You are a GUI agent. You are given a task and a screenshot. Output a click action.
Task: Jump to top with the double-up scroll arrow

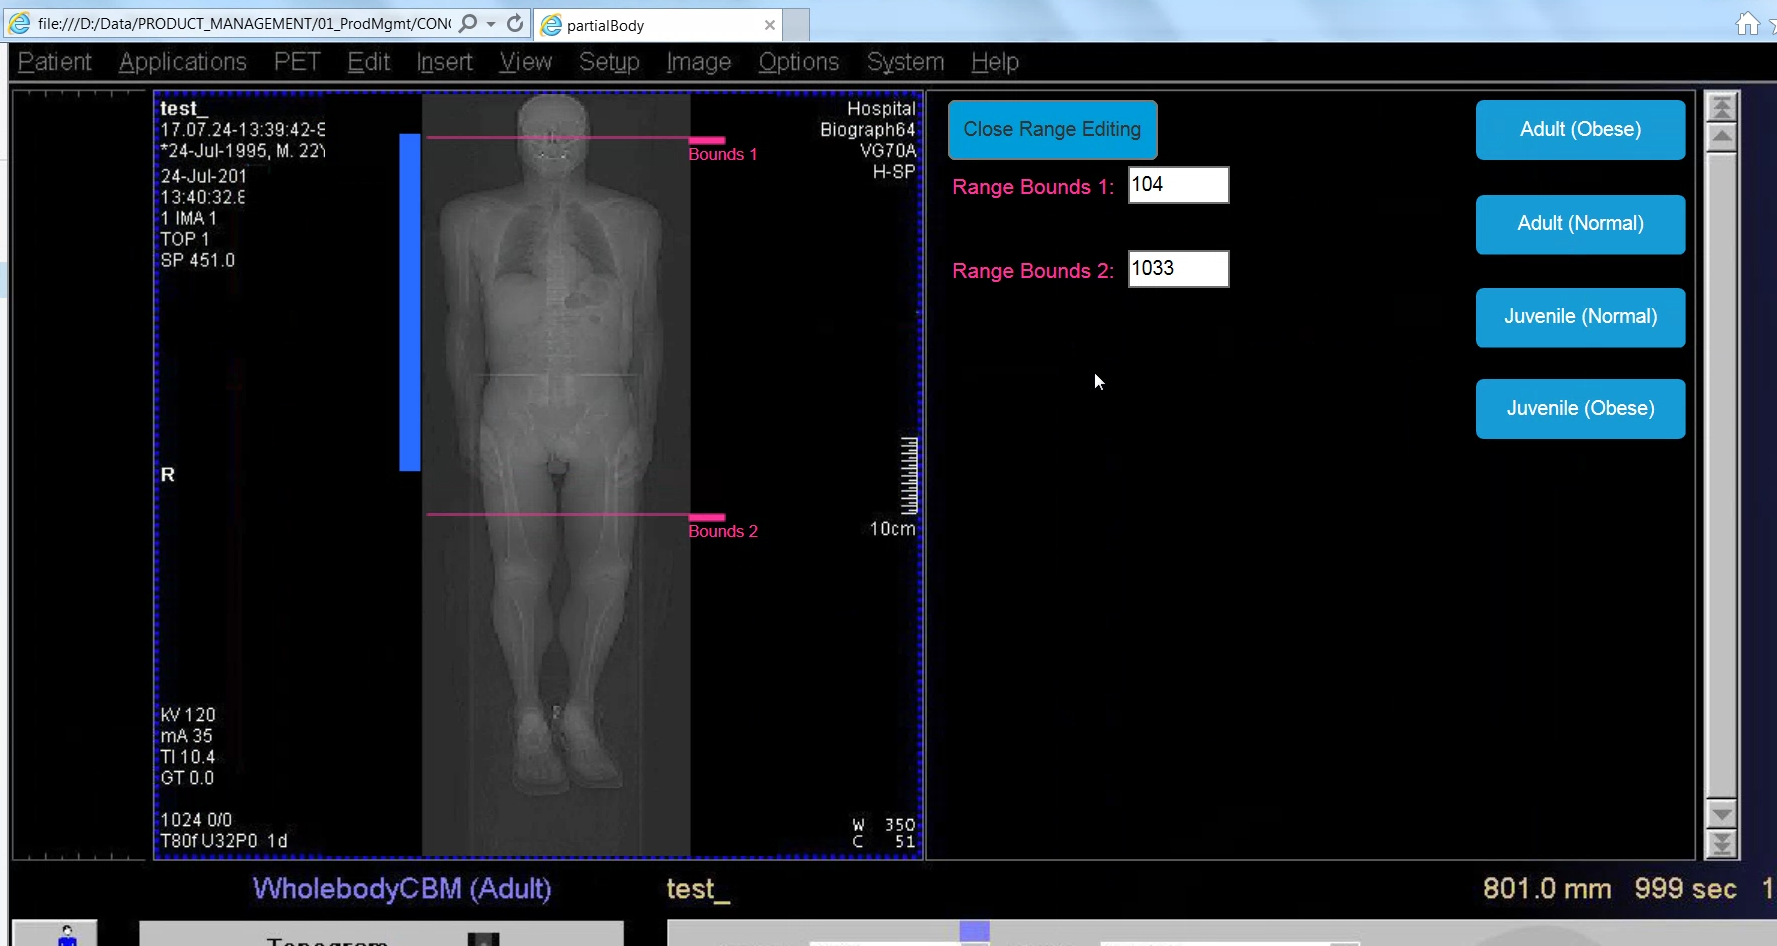(1721, 107)
